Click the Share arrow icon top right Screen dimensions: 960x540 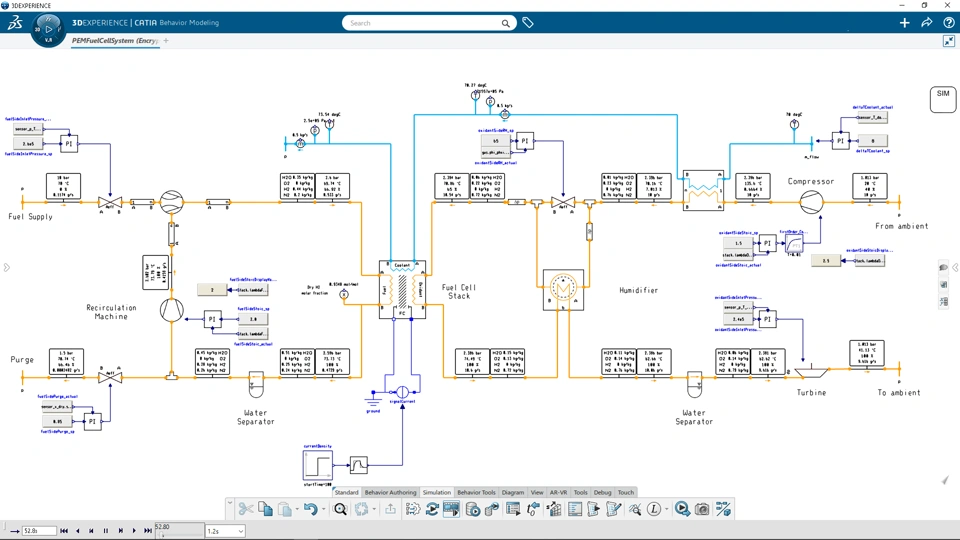[926, 23]
